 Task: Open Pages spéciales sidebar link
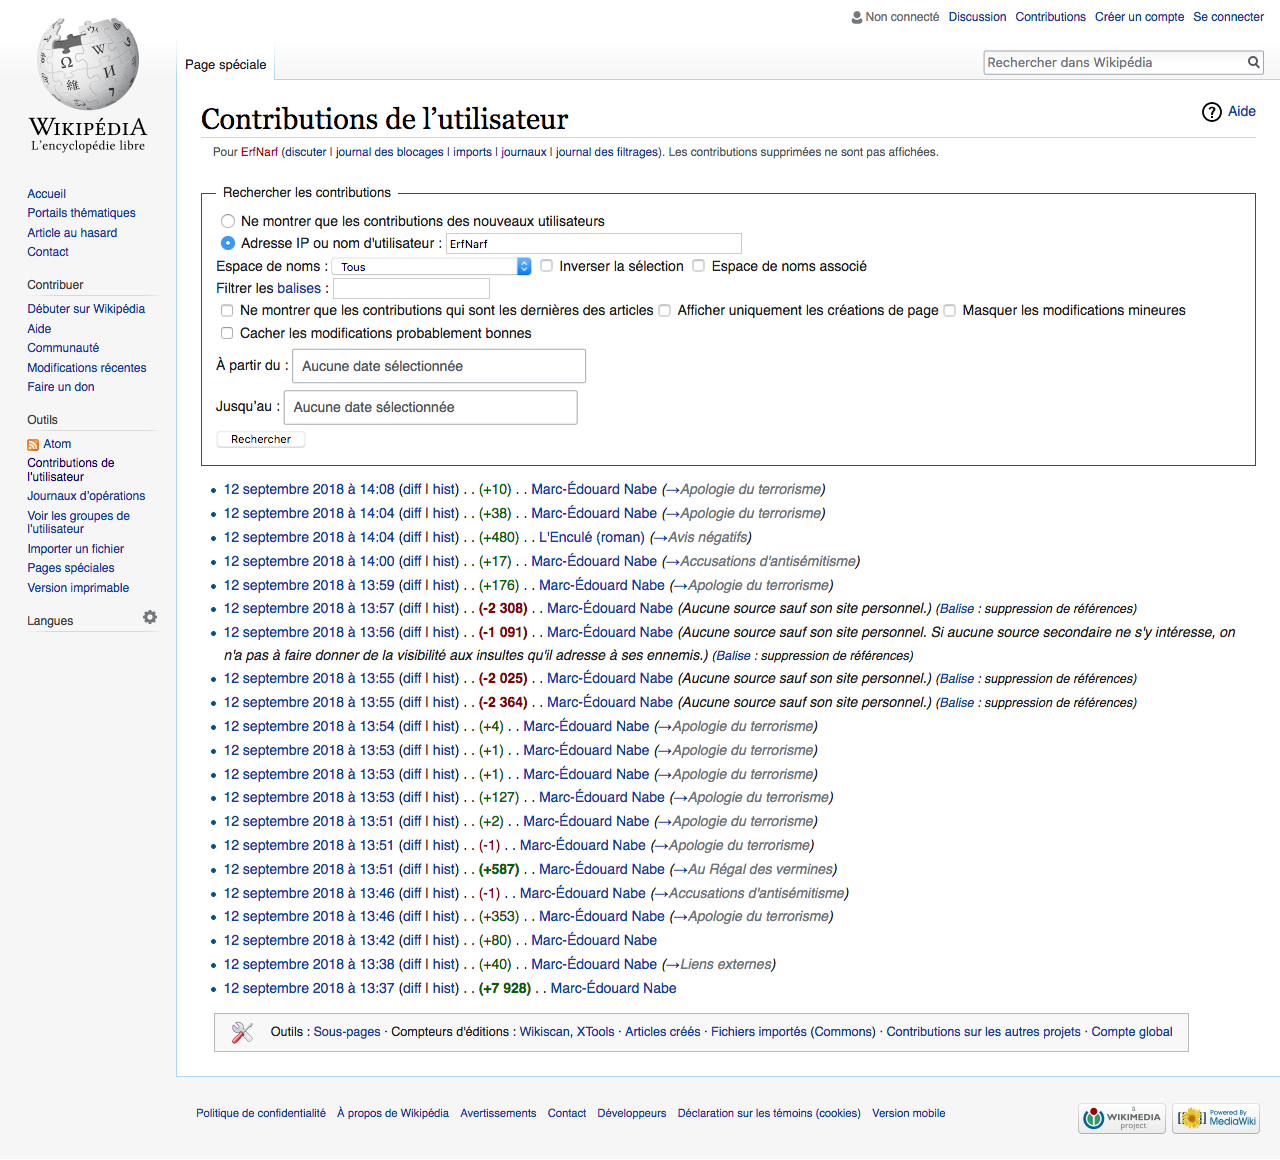[71, 568]
